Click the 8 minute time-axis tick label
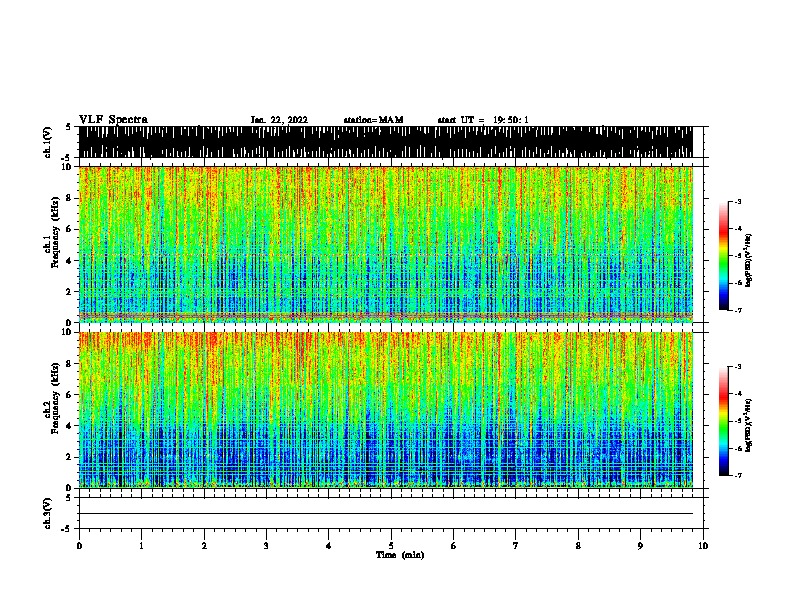 [578, 546]
